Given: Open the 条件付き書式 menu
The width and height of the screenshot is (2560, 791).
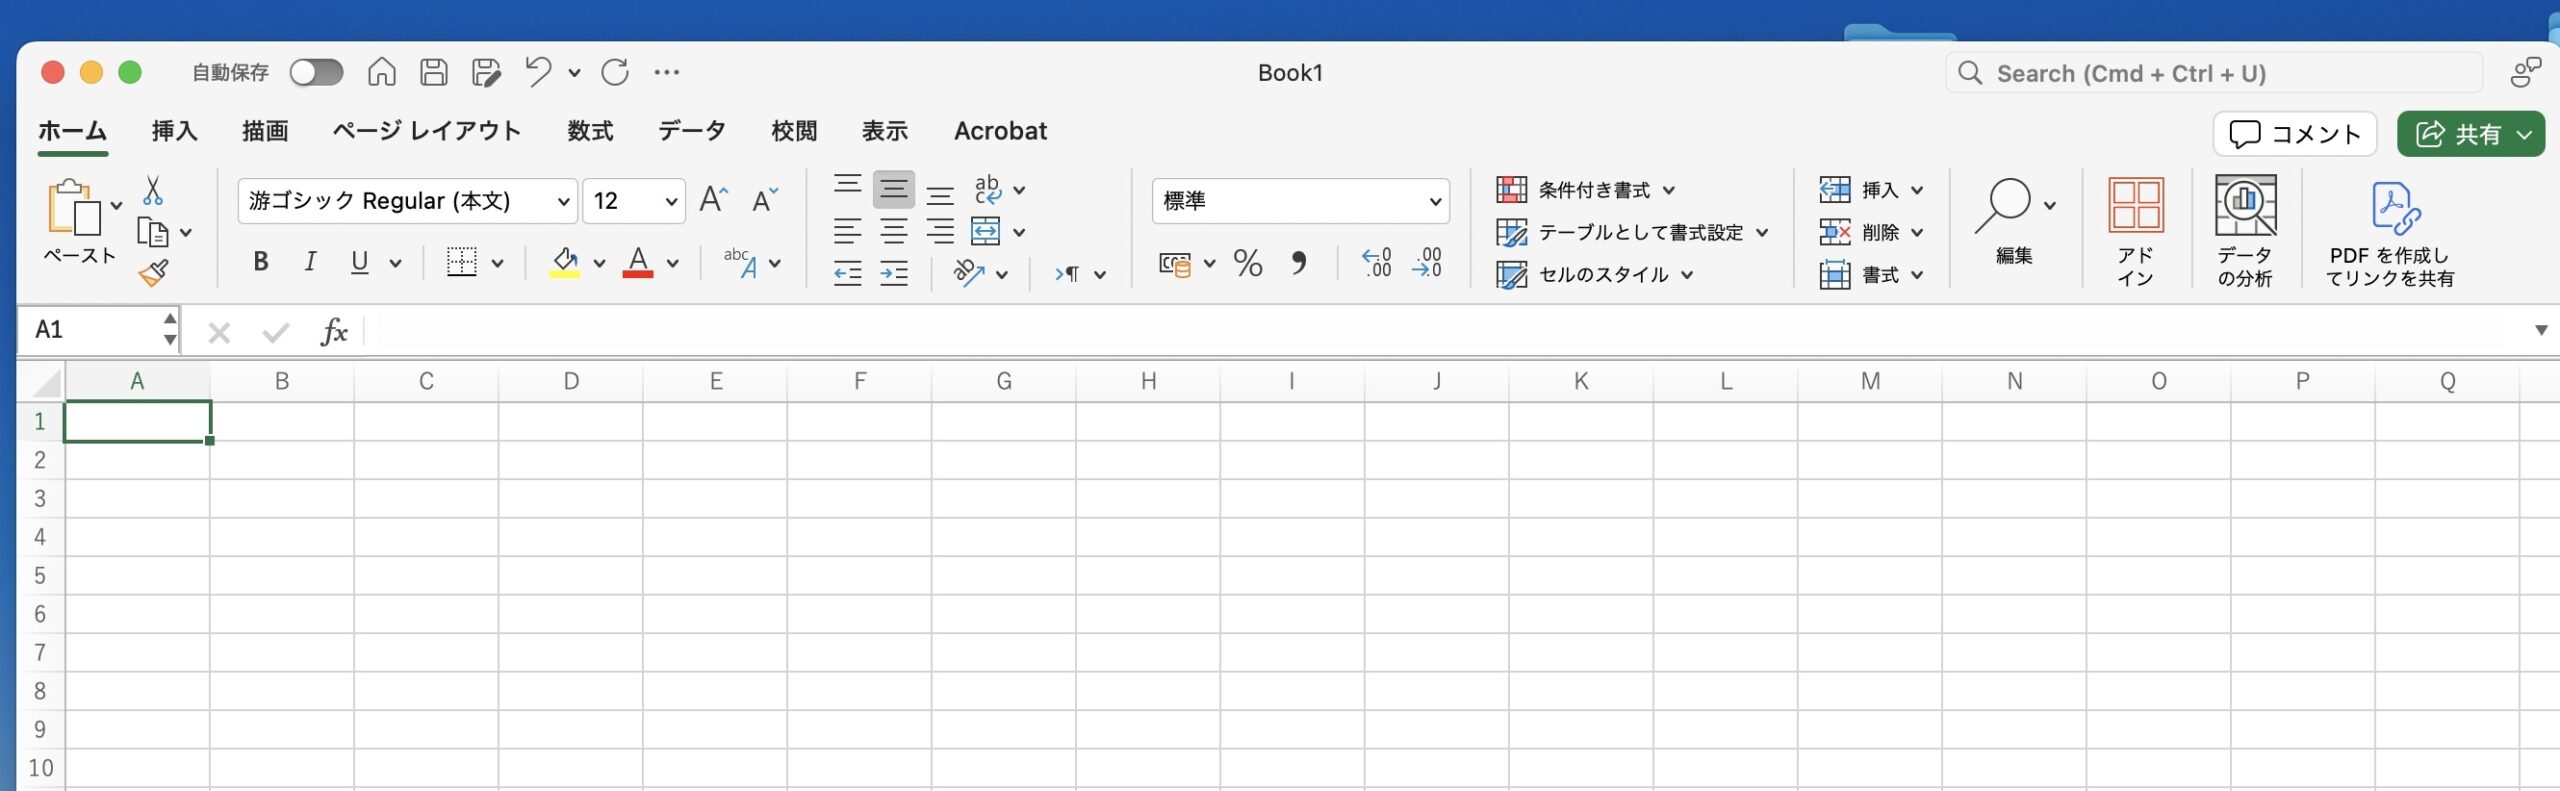Looking at the screenshot, I should point(1585,190).
